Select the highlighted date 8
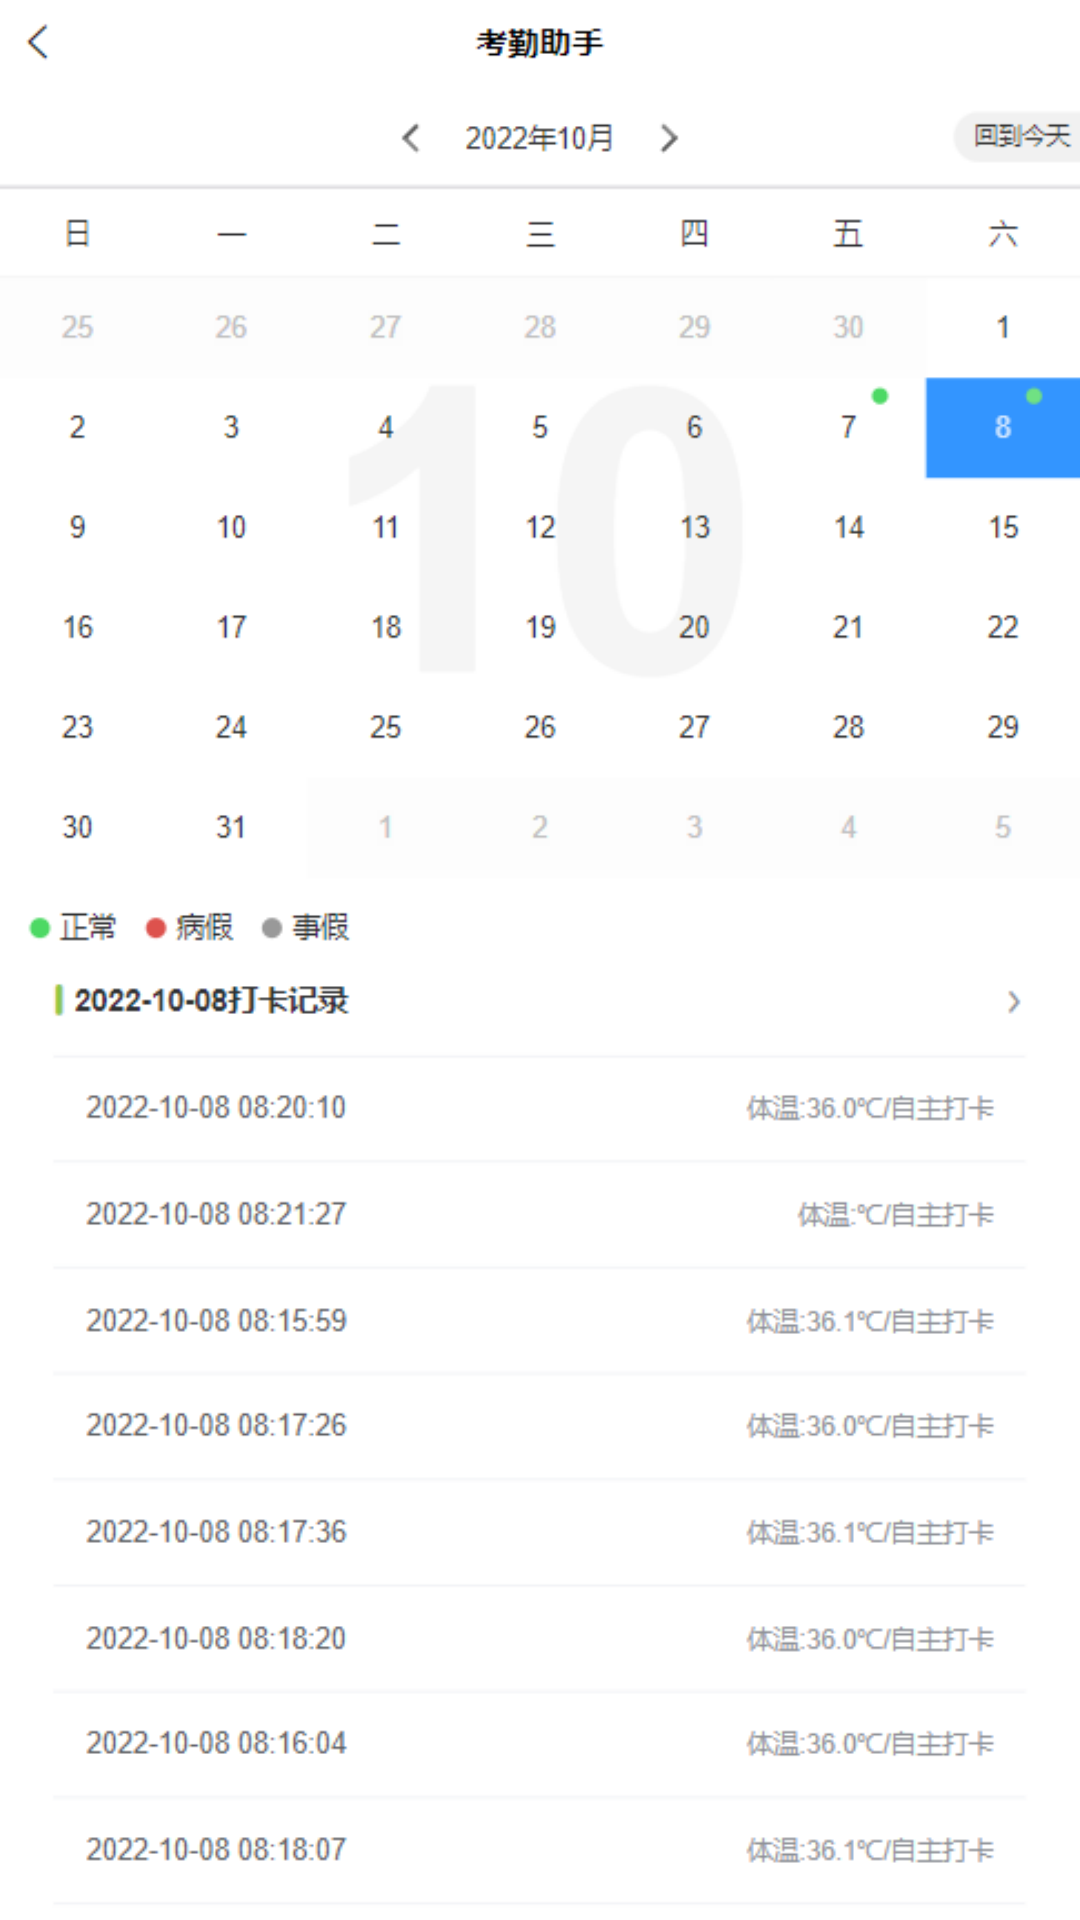This screenshot has height=1920, width=1080. pos(1002,427)
